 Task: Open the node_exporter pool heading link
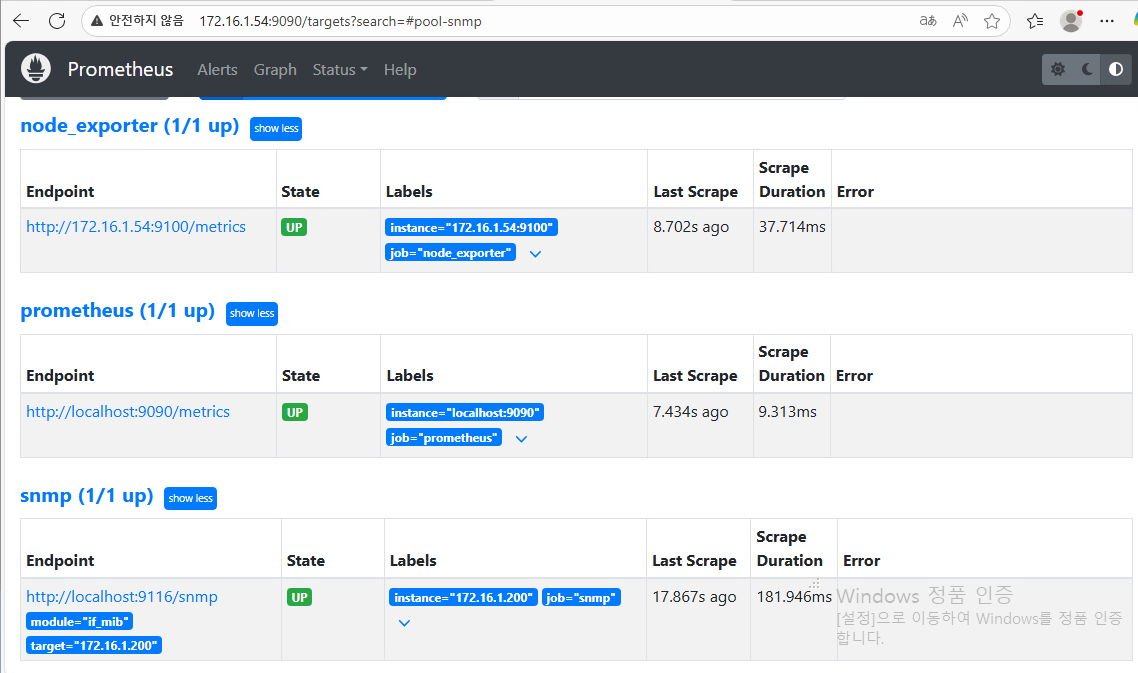pos(130,126)
